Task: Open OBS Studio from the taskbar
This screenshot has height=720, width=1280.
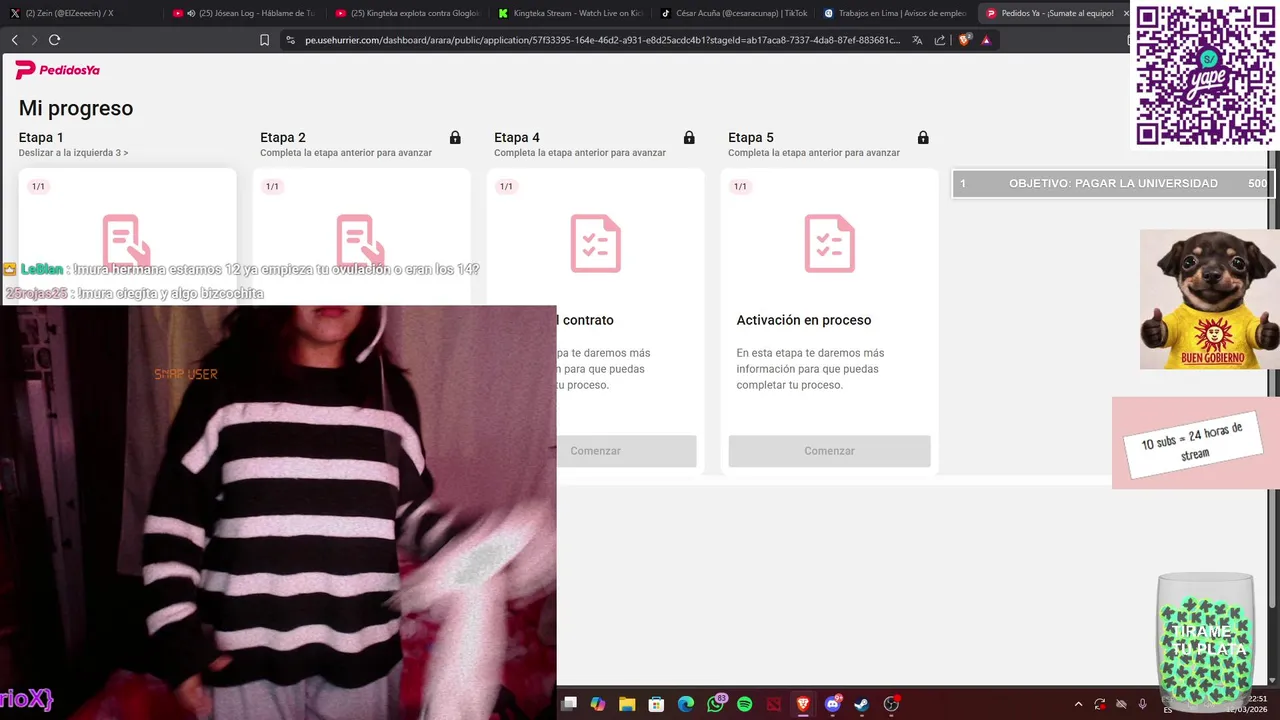Action: click(891, 704)
